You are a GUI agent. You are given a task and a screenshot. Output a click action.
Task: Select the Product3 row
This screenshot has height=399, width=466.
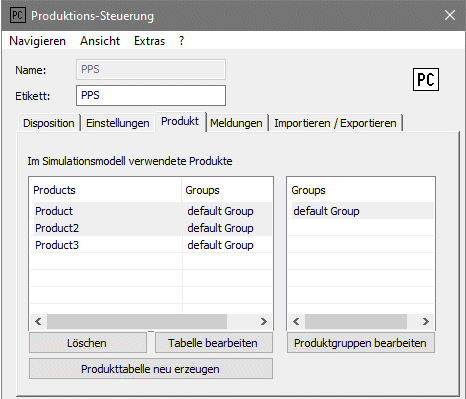click(x=152, y=245)
